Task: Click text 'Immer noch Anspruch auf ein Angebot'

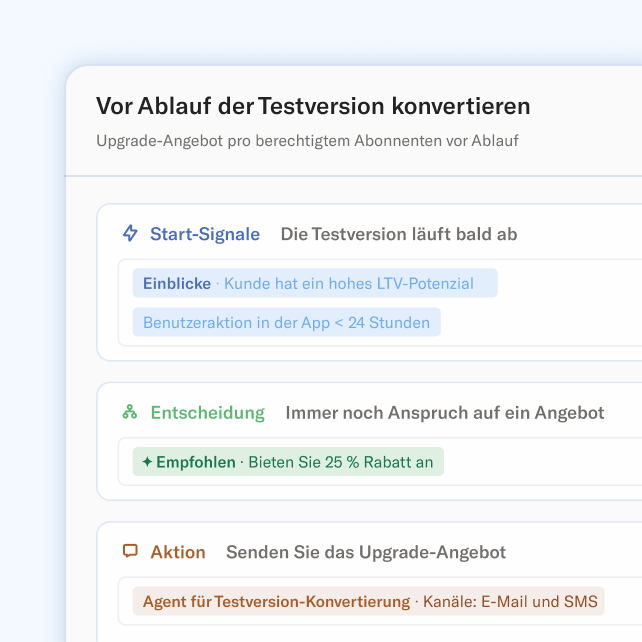Action: click(445, 413)
